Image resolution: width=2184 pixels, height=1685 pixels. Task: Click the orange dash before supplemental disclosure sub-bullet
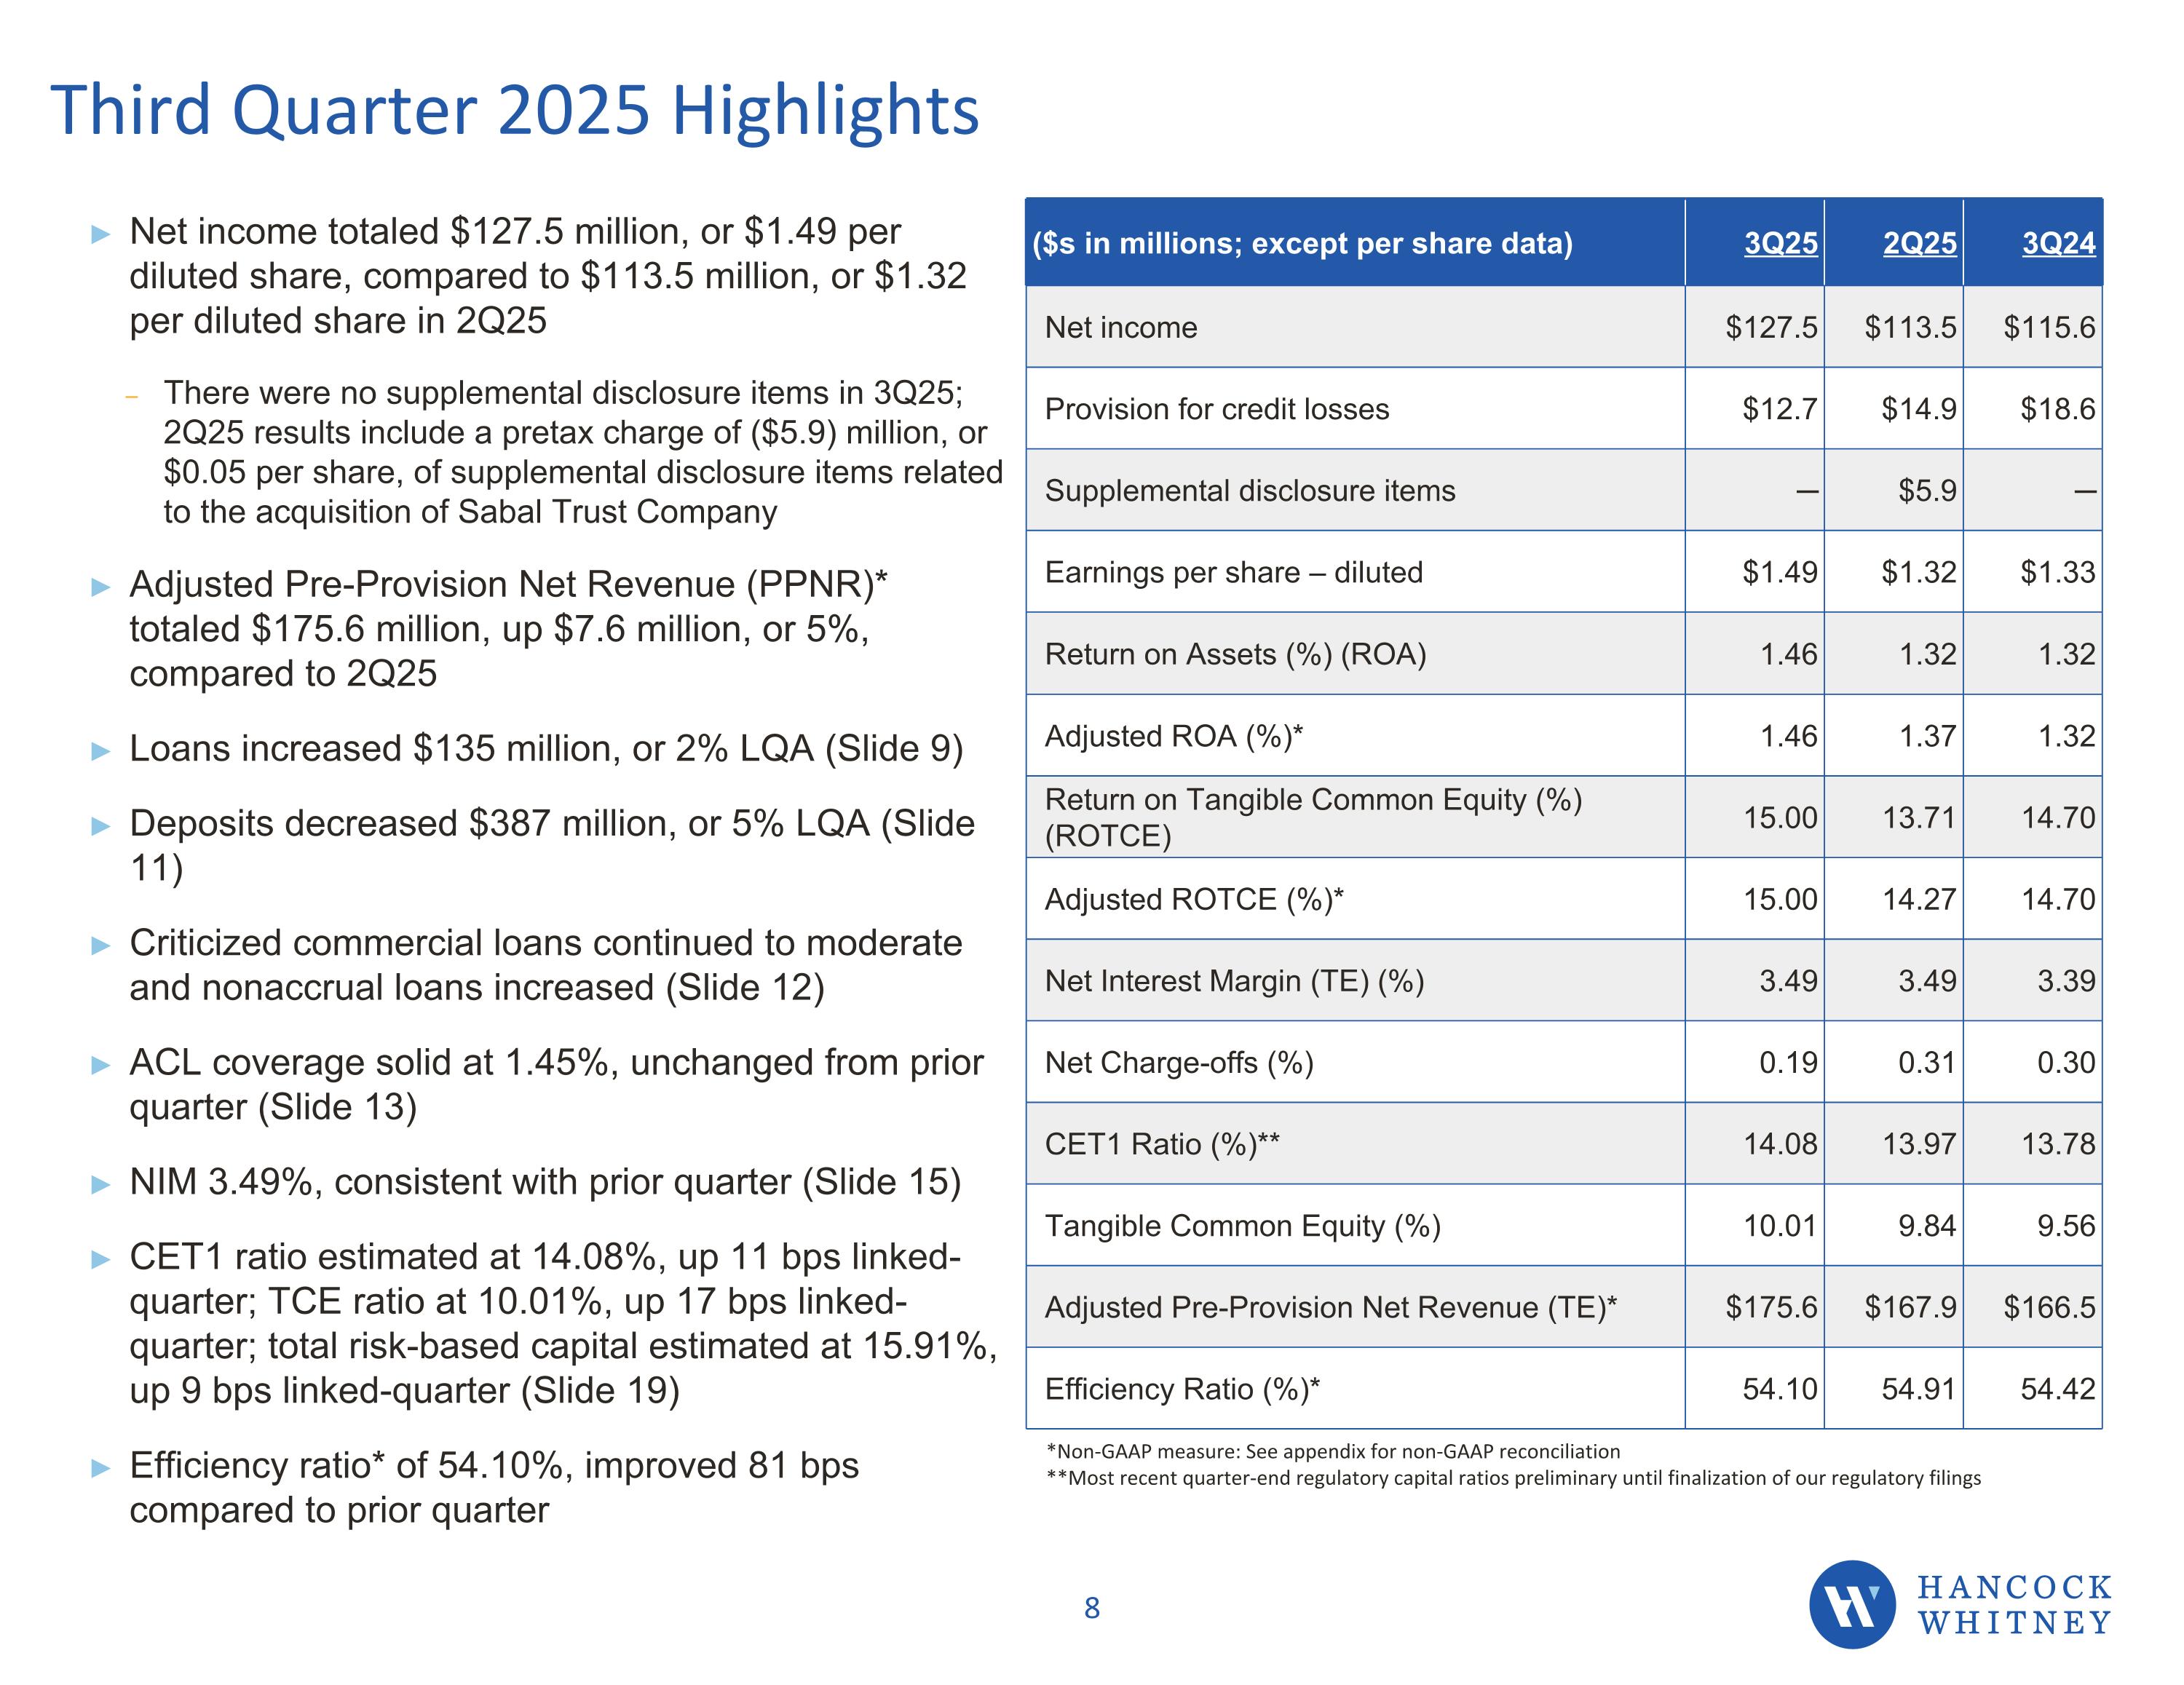point(131,397)
